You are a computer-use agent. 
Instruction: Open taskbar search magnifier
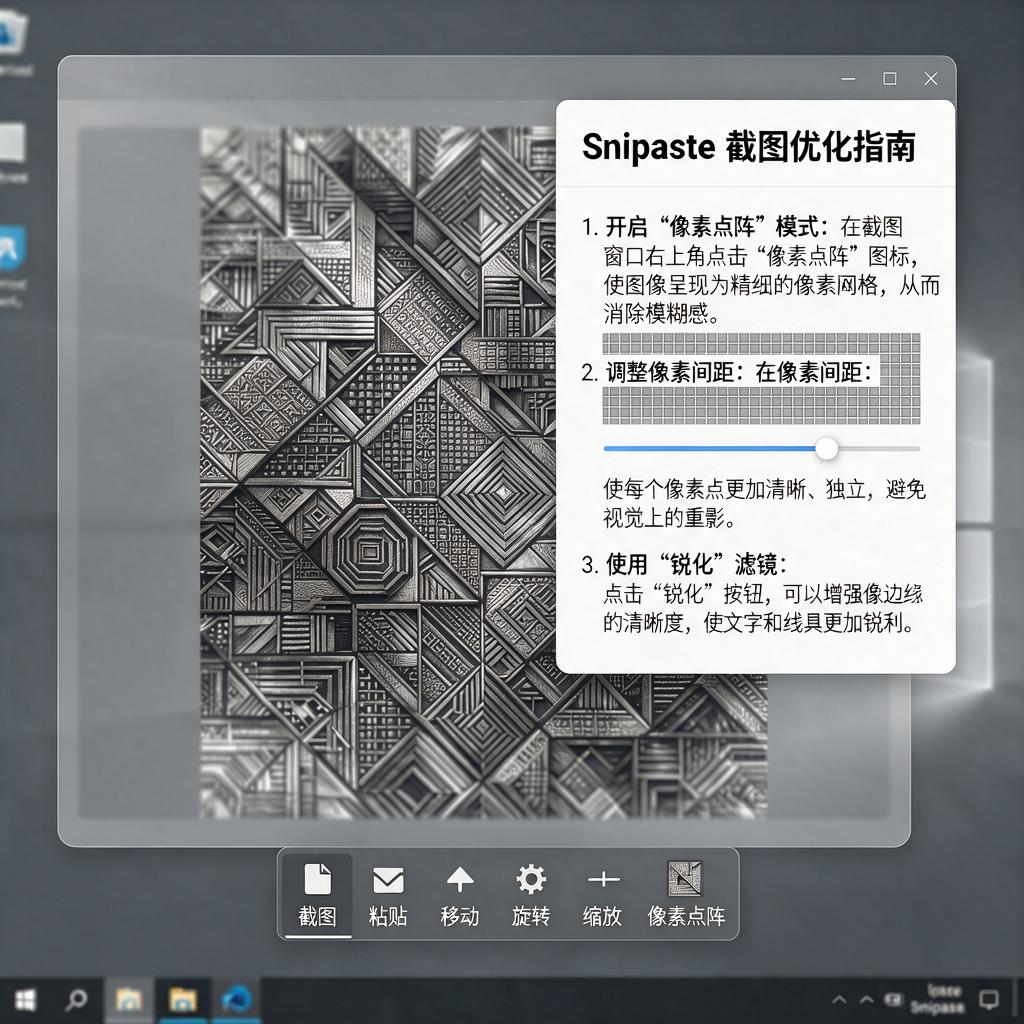tap(76, 1000)
